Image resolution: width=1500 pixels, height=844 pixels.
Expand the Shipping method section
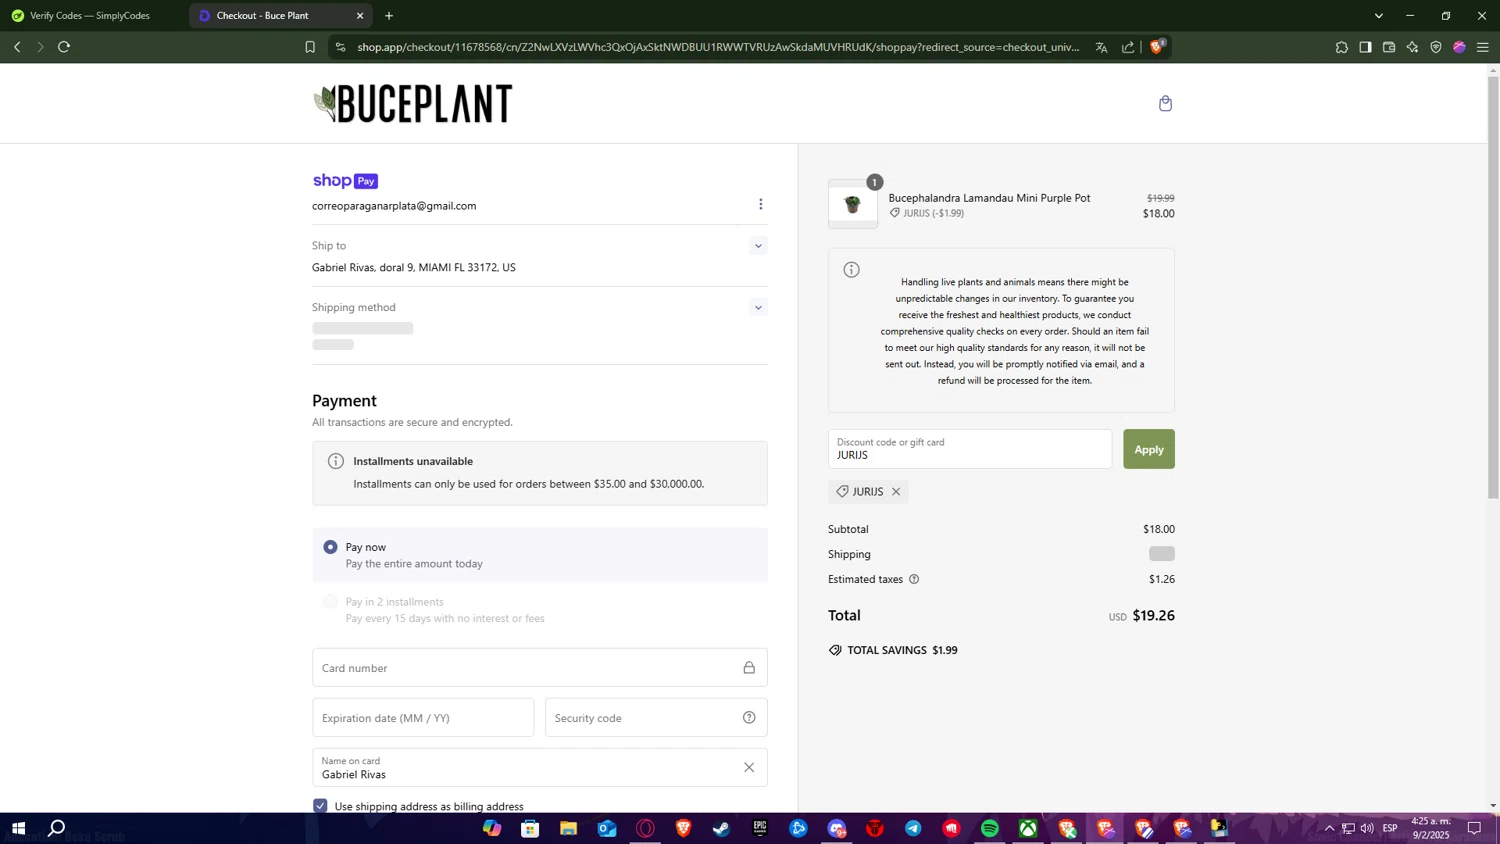[758, 308]
